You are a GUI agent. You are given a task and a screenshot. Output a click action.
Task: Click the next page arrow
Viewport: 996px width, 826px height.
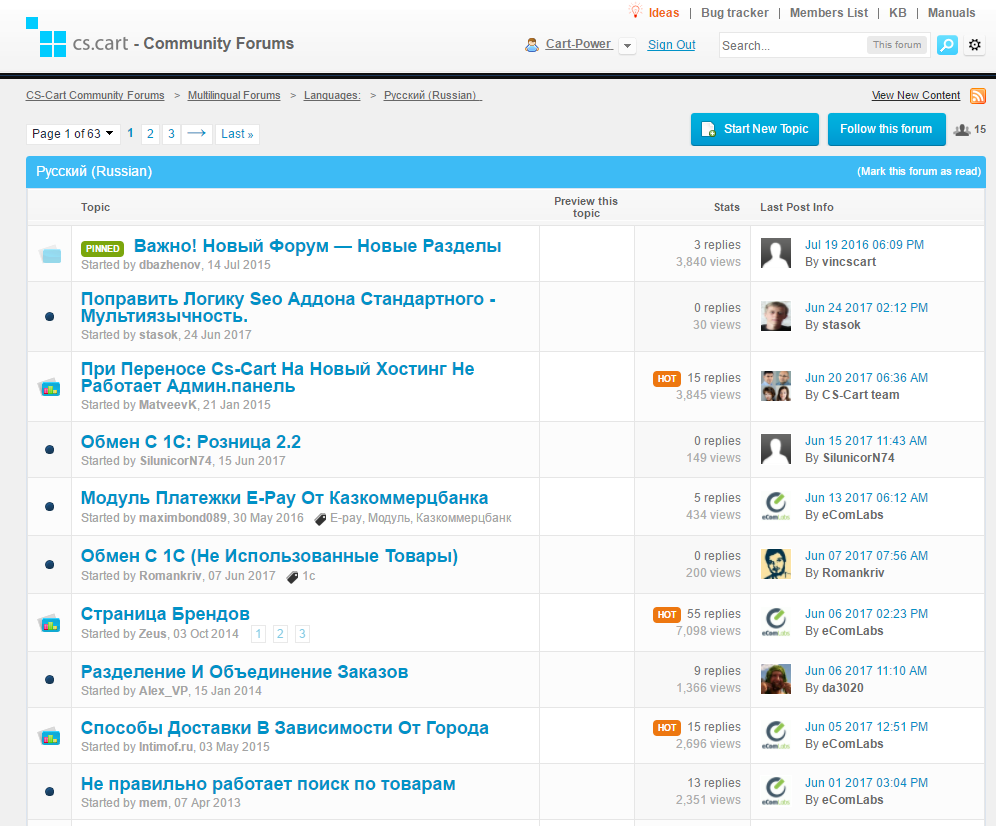(197, 133)
